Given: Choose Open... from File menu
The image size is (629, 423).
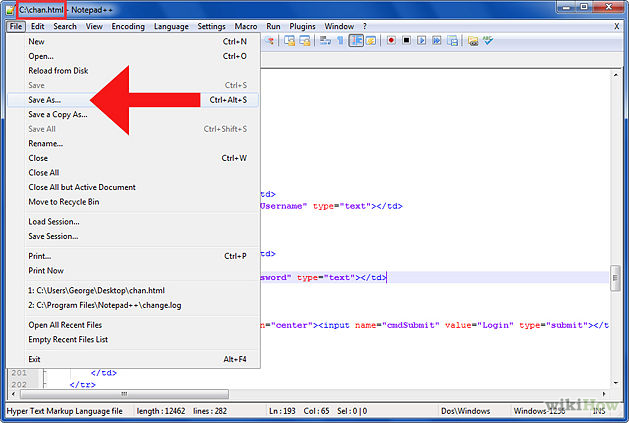Looking at the screenshot, I should [x=133, y=56].
